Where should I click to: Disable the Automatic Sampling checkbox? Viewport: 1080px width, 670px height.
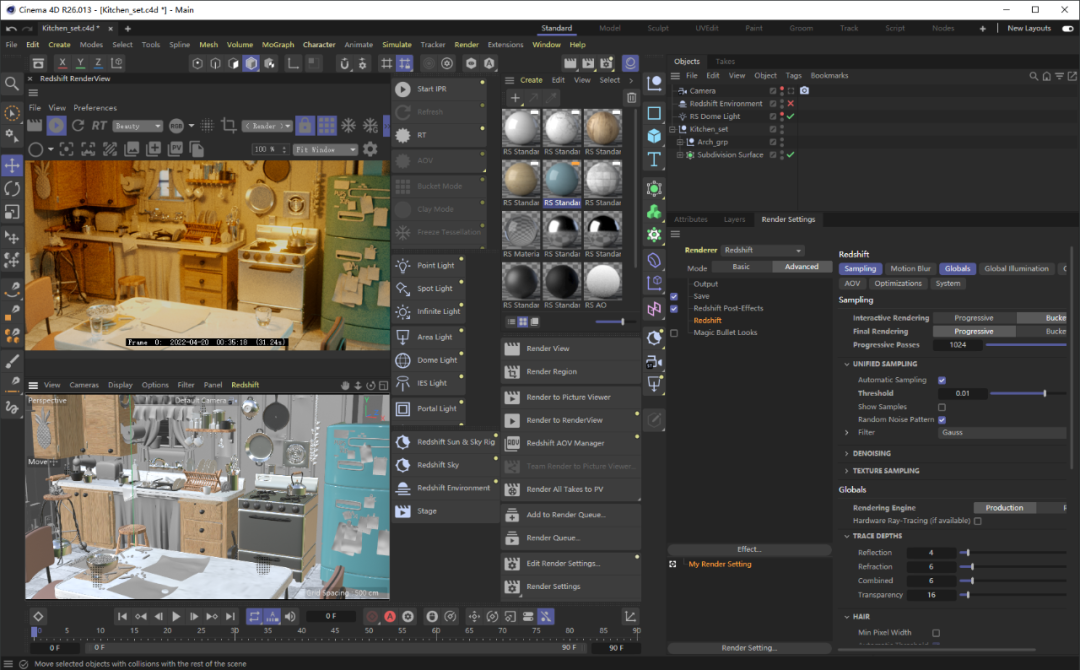[x=942, y=379]
